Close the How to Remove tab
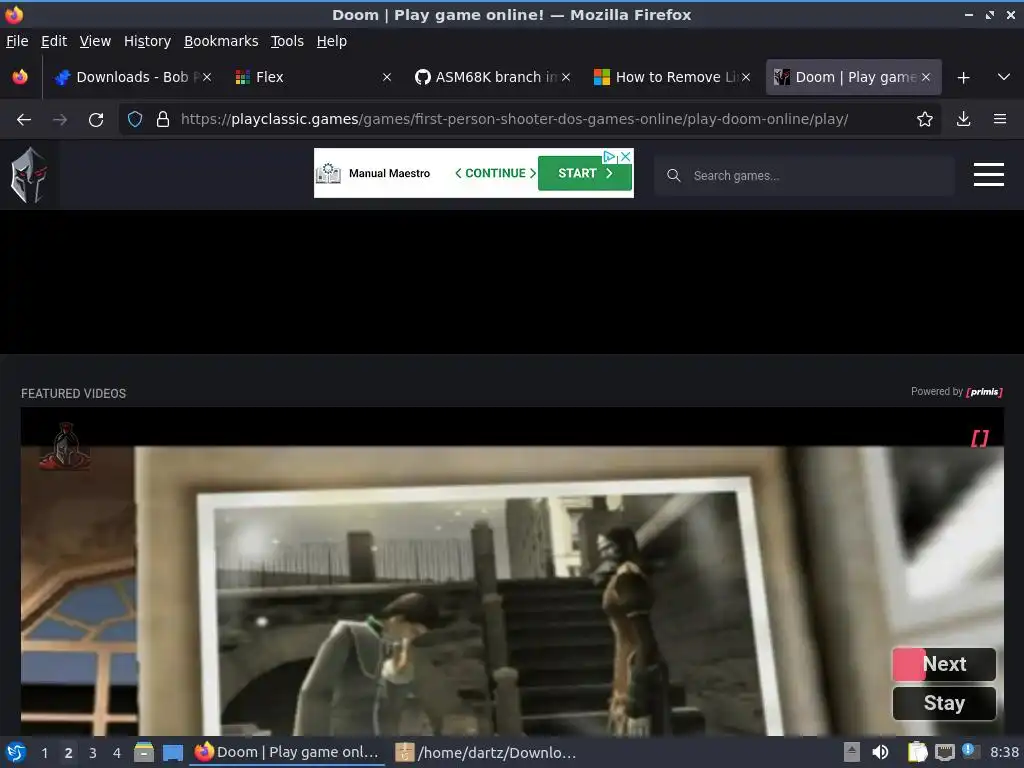1024x768 pixels. (x=746, y=77)
